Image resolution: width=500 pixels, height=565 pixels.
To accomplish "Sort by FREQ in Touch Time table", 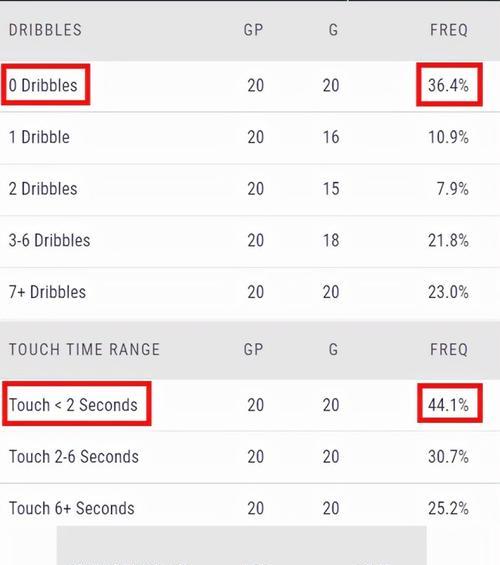I will point(449,350).
